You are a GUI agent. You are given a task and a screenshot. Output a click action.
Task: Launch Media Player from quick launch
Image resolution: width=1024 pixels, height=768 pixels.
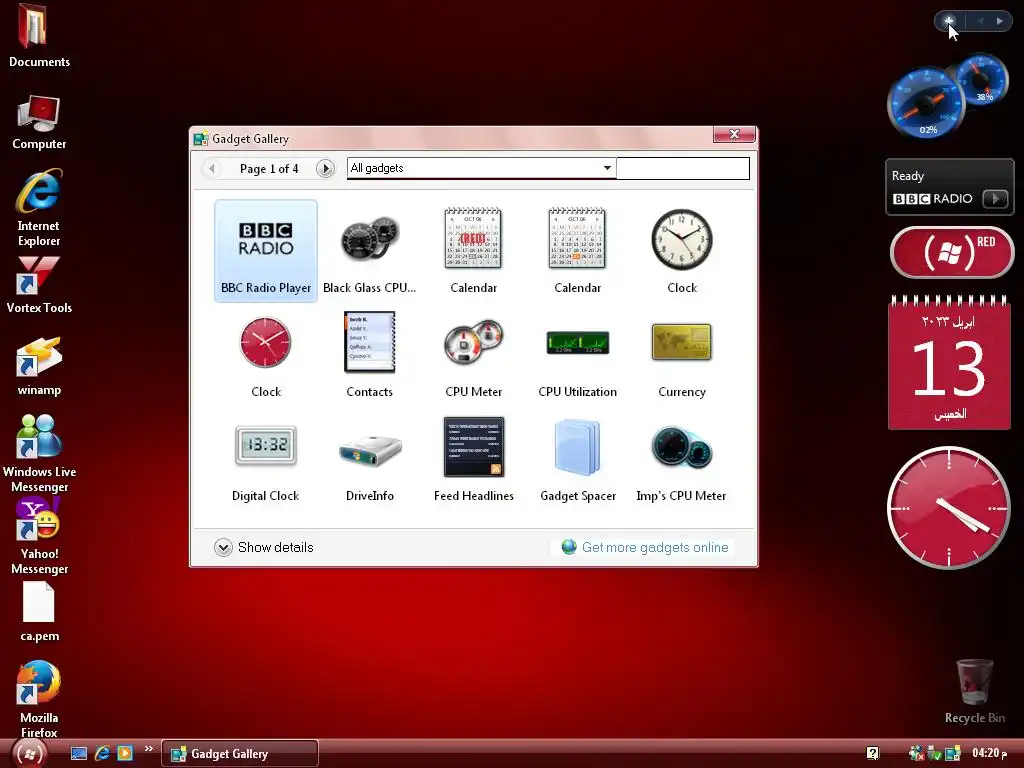pyautogui.click(x=125, y=754)
